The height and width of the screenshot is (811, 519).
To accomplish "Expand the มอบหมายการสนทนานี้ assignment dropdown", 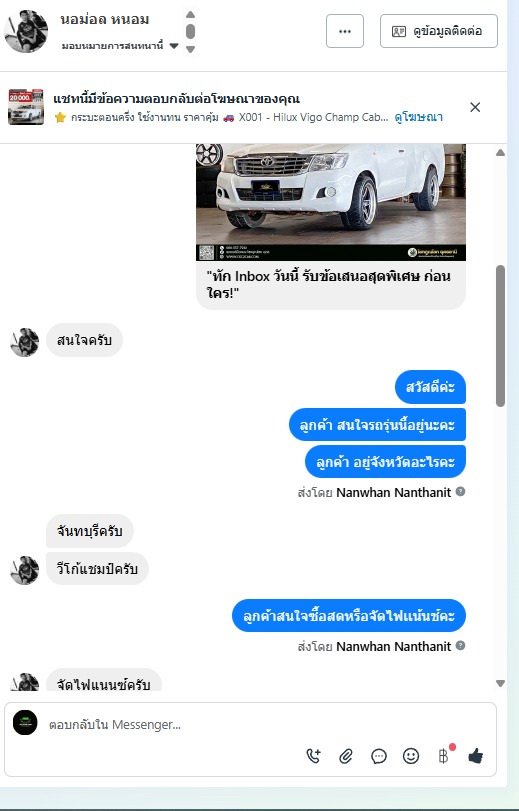I will pos(174,46).
